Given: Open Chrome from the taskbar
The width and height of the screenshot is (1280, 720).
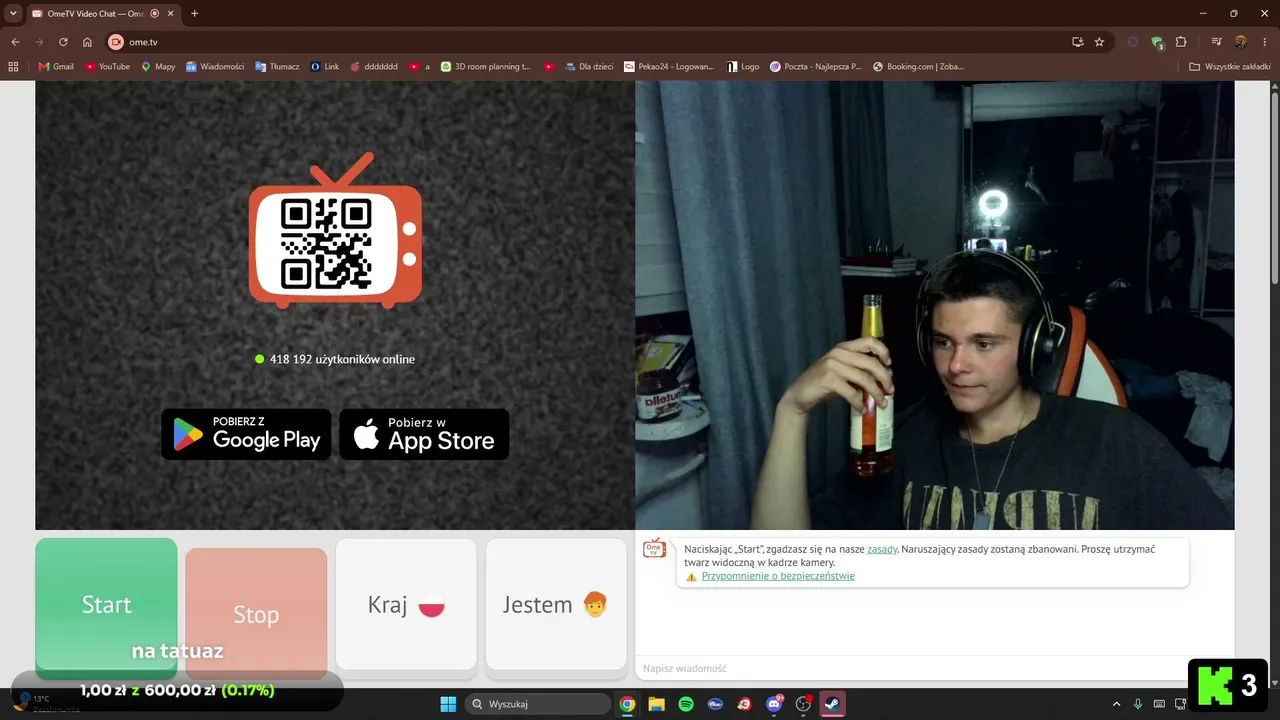Looking at the screenshot, I should tap(627, 704).
